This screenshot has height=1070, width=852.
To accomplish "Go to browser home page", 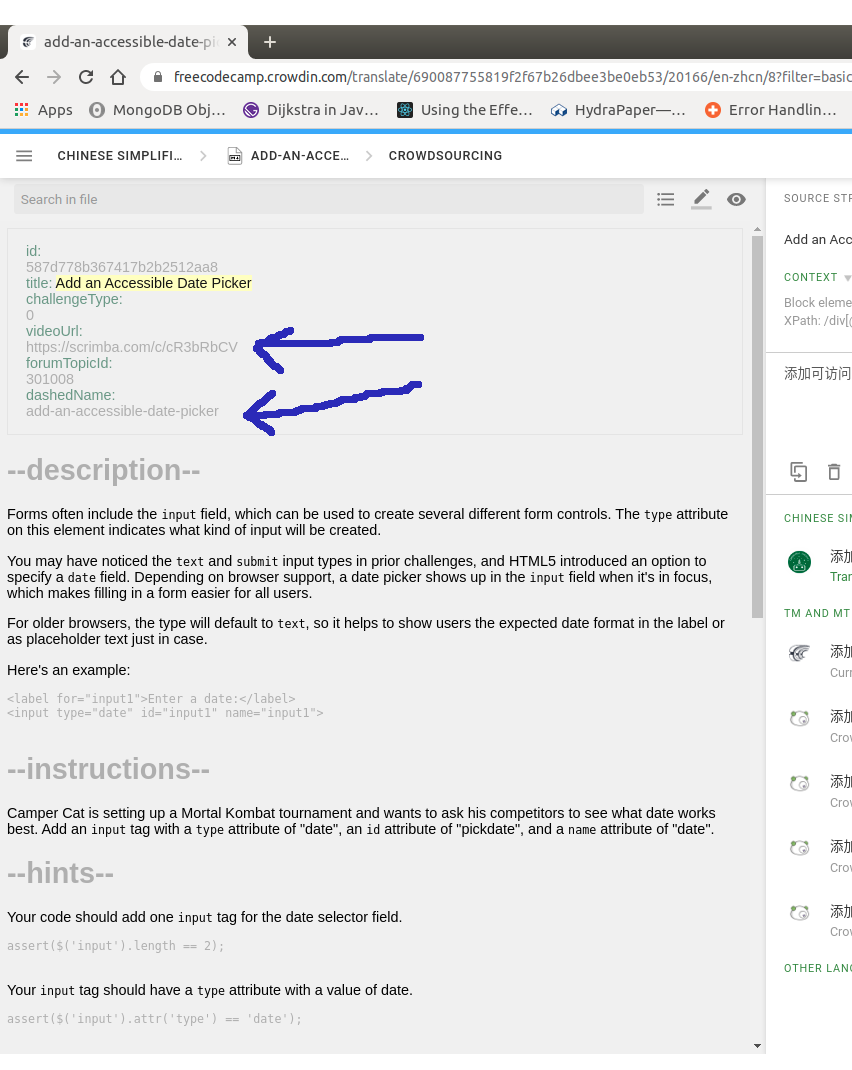I will (x=118, y=77).
